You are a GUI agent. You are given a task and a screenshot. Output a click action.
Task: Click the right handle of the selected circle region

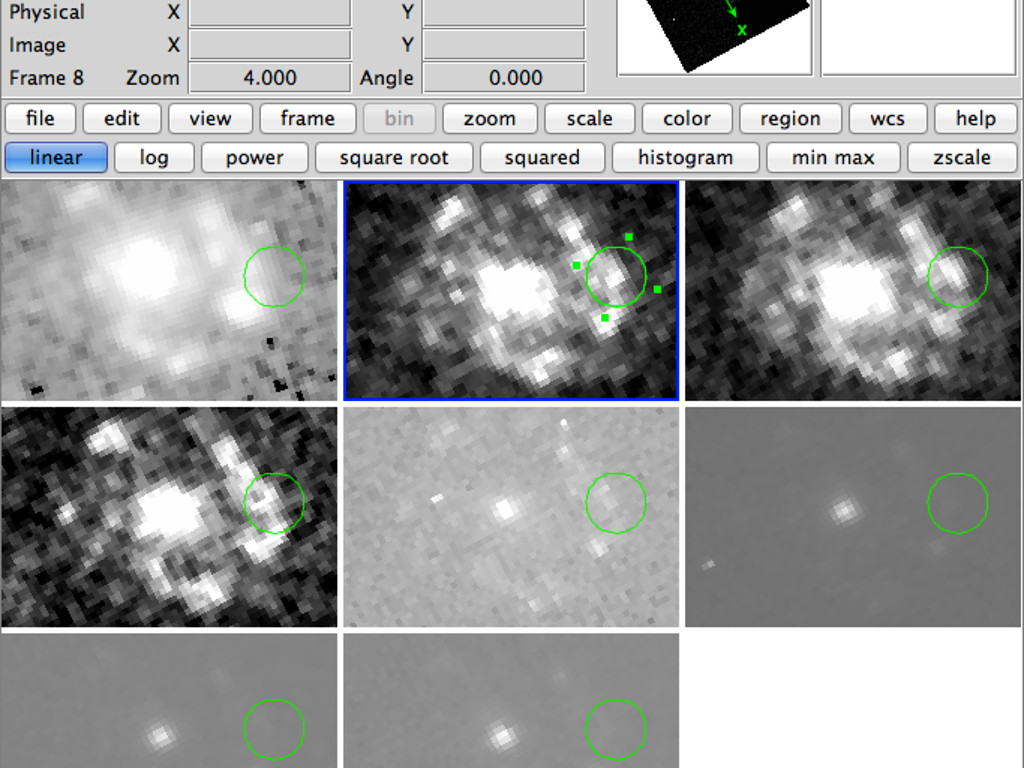[x=657, y=289]
